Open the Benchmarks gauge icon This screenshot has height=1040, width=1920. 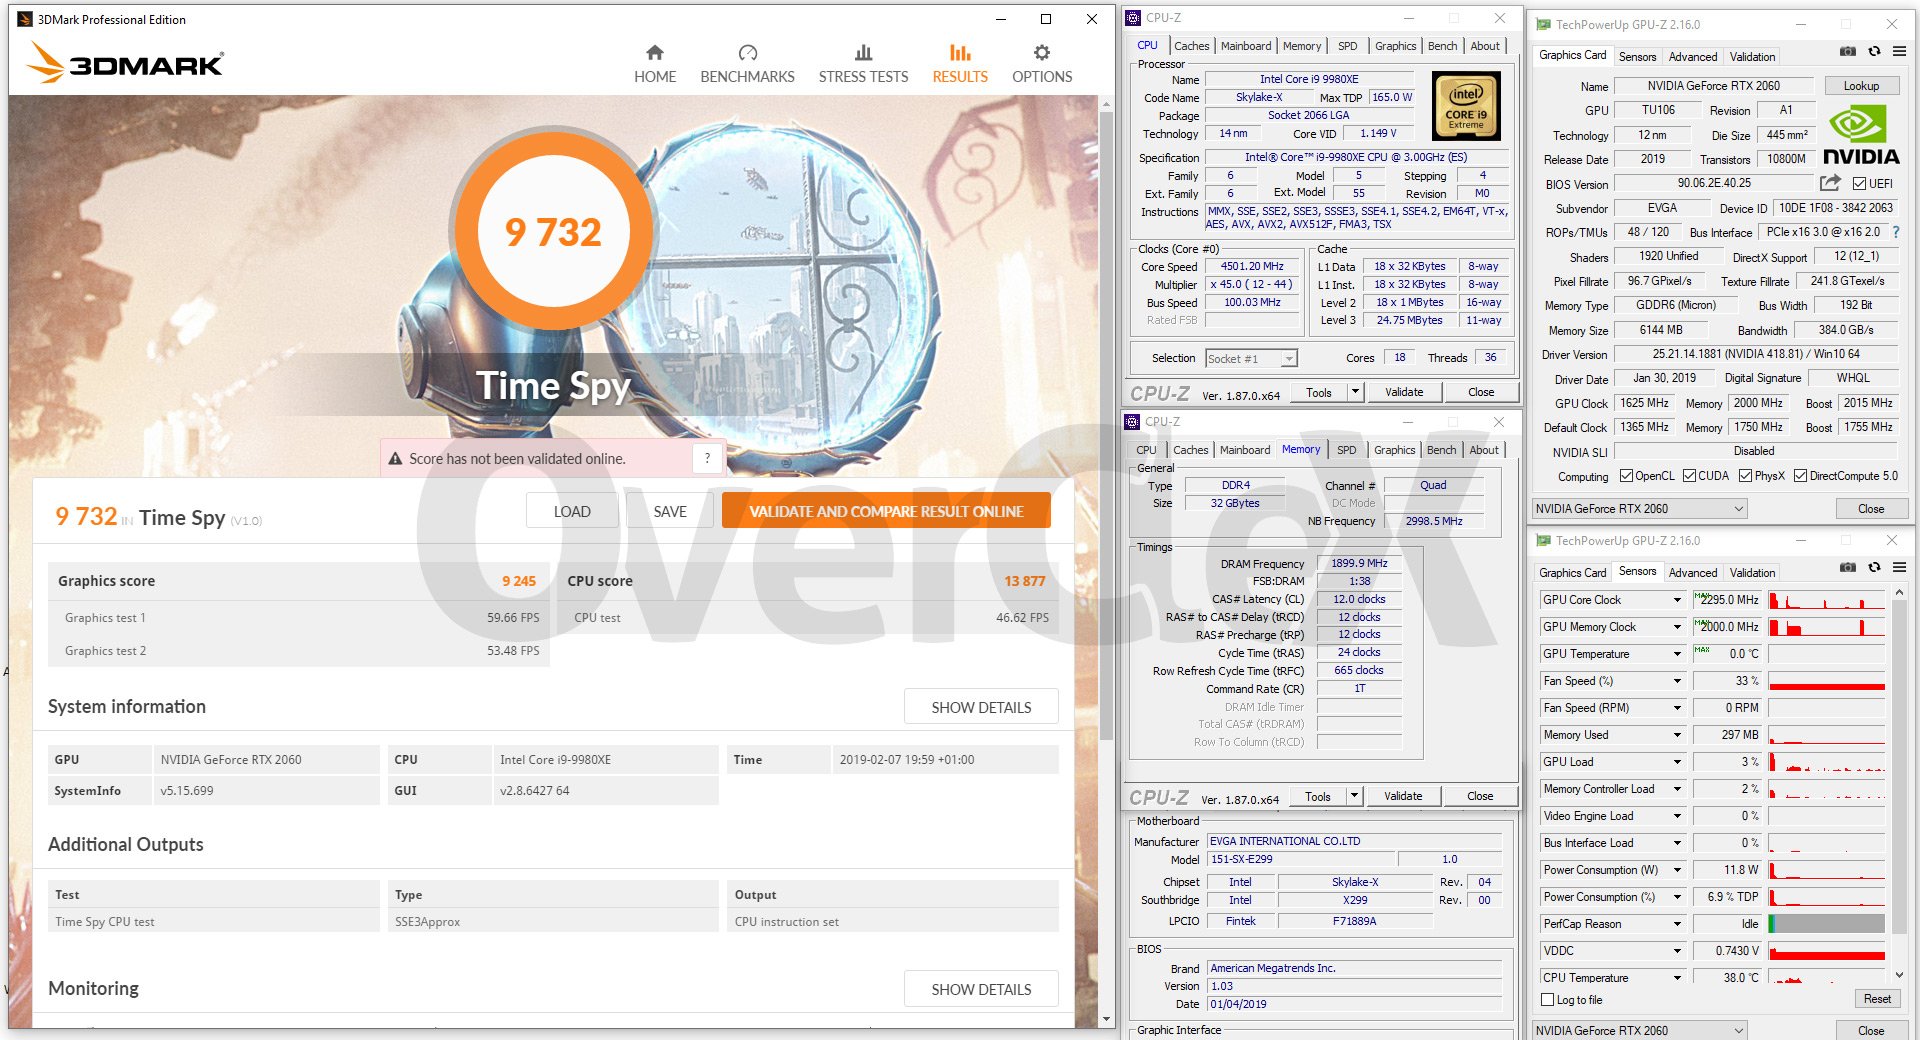click(x=747, y=52)
